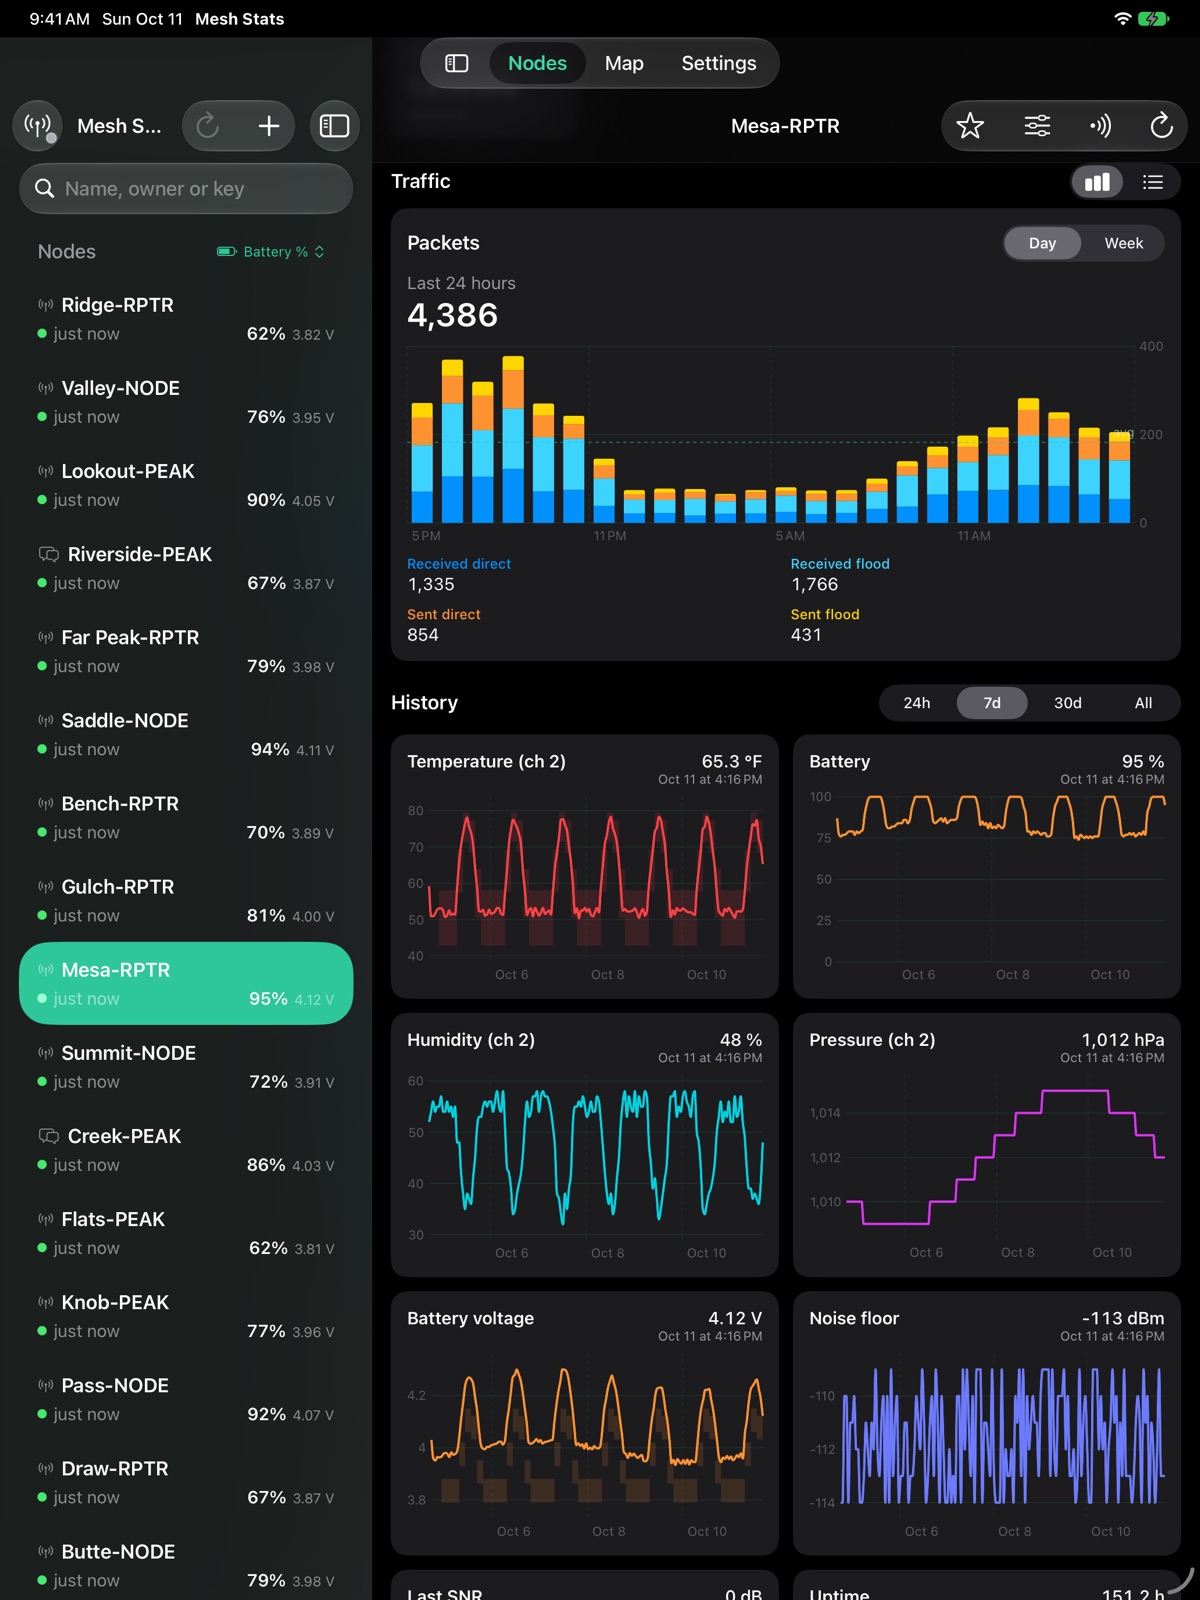1200x1600 pixels.
Task: Tap the Received flood 1,766 stat
Action: pos(840,574)
